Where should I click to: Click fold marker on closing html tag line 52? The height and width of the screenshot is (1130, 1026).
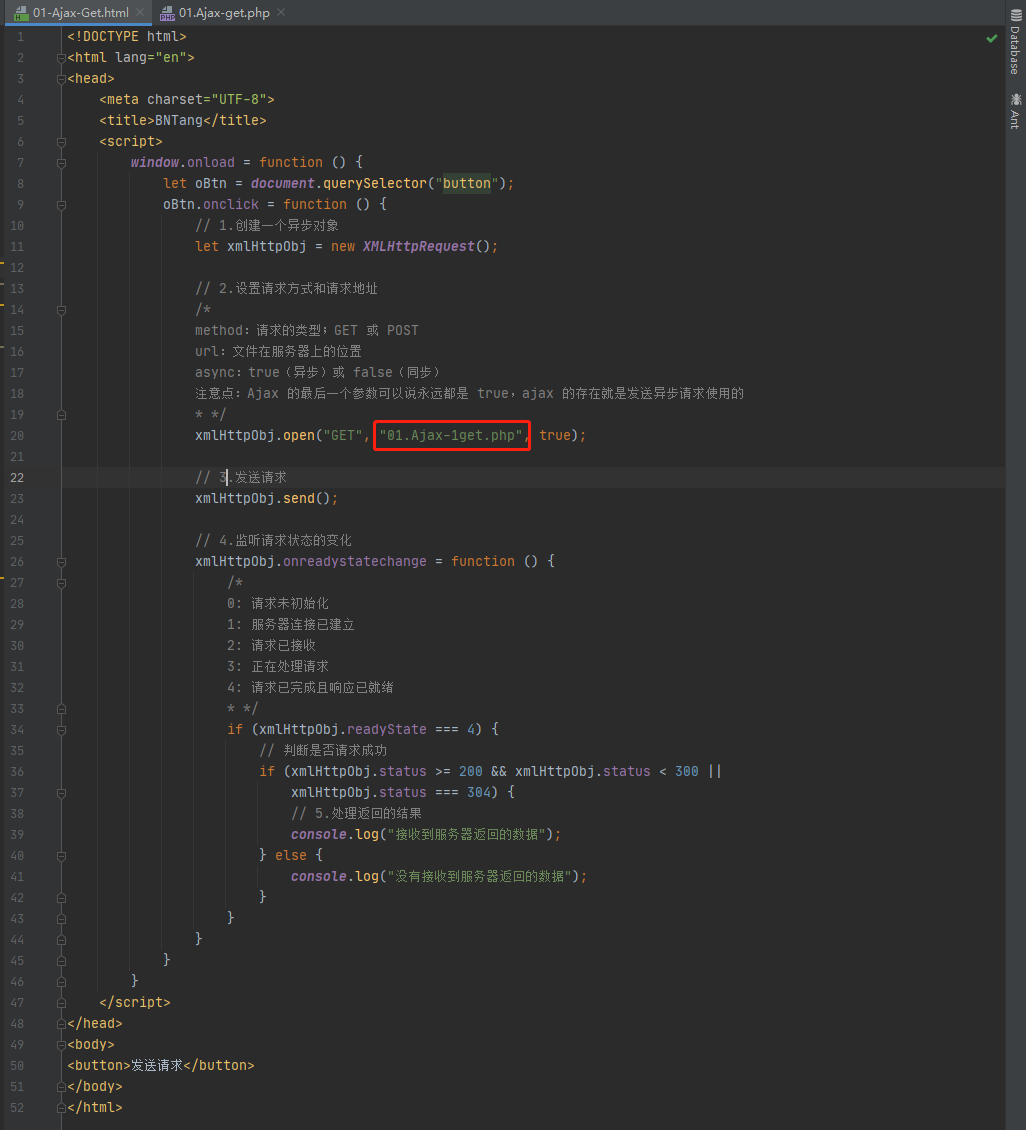pyautogui.click(x=61, y=1108)
